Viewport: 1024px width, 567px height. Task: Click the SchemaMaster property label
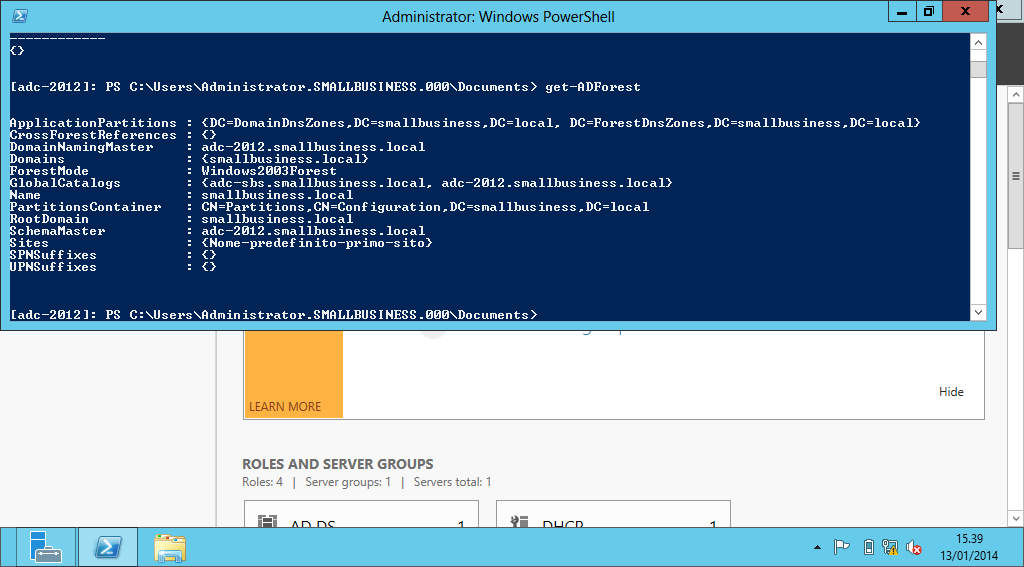[57, 231]
